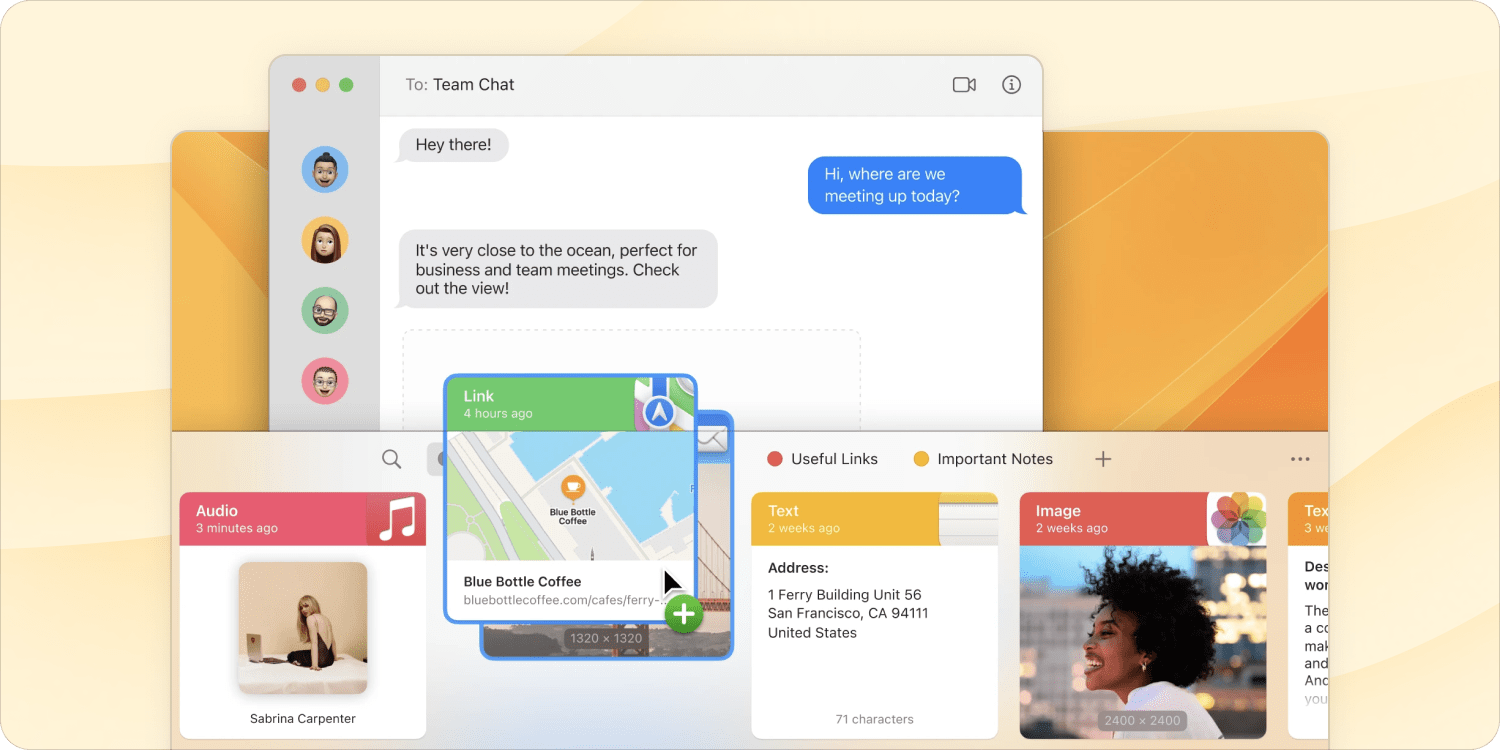Click the "1 Ferry Building Unit 56" address text
1500x750 pixels.
(845, 595)
